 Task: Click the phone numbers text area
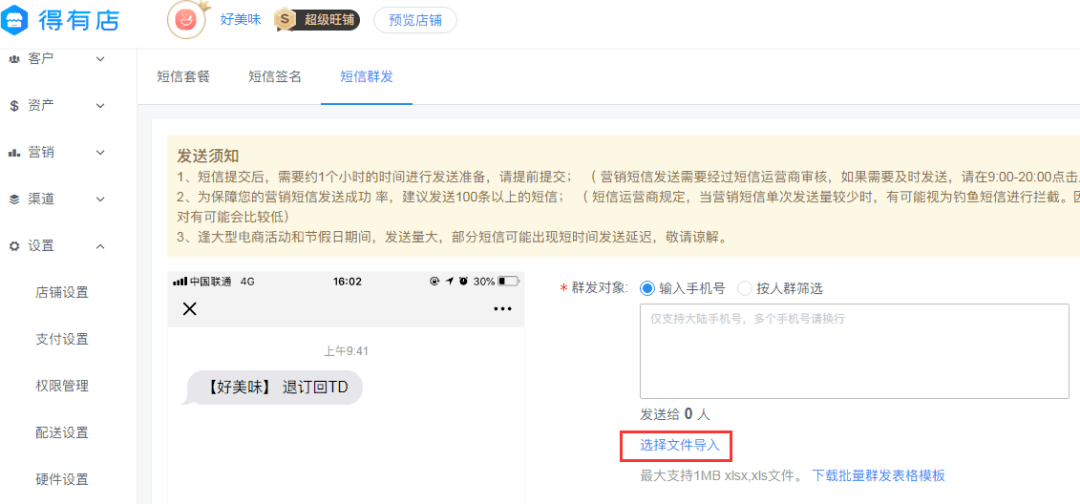(854, 351)
